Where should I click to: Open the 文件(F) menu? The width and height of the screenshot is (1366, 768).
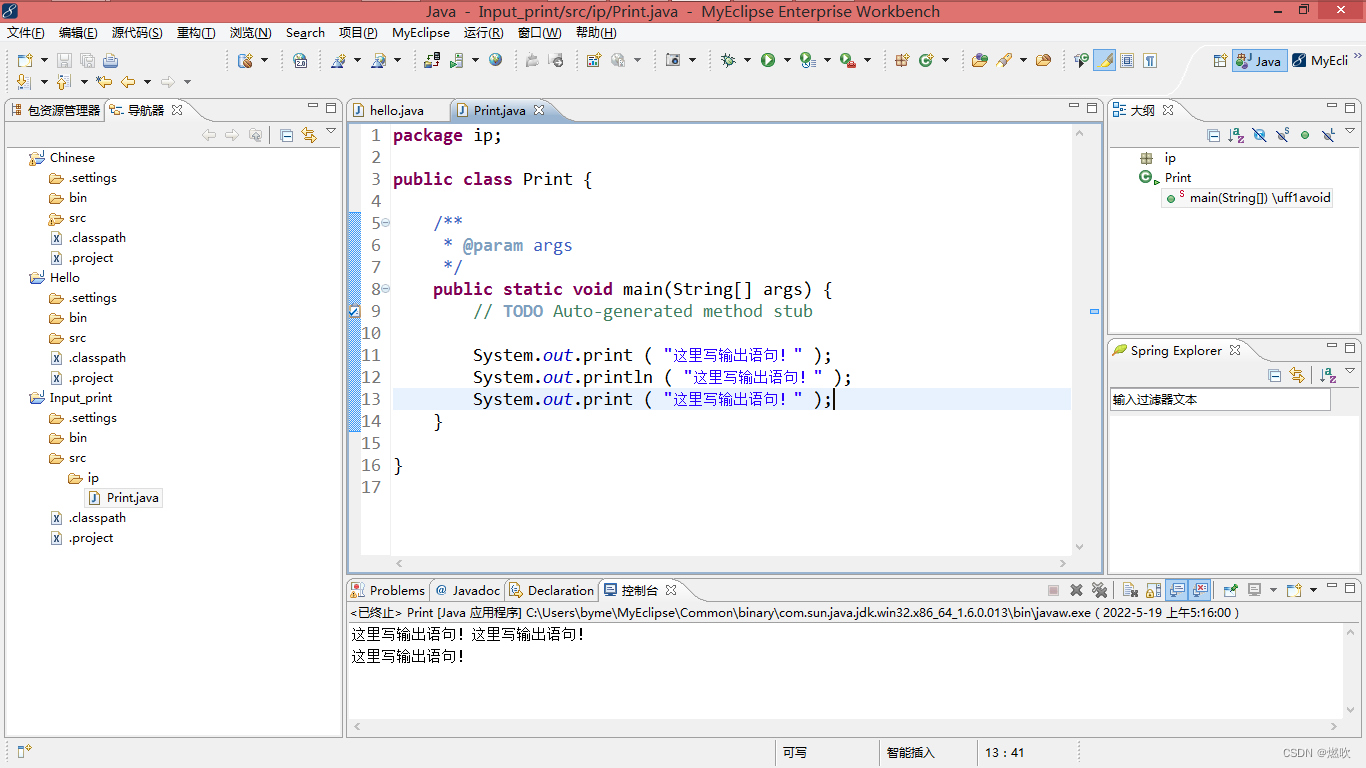pyautogui.click(x=25, y=33)
